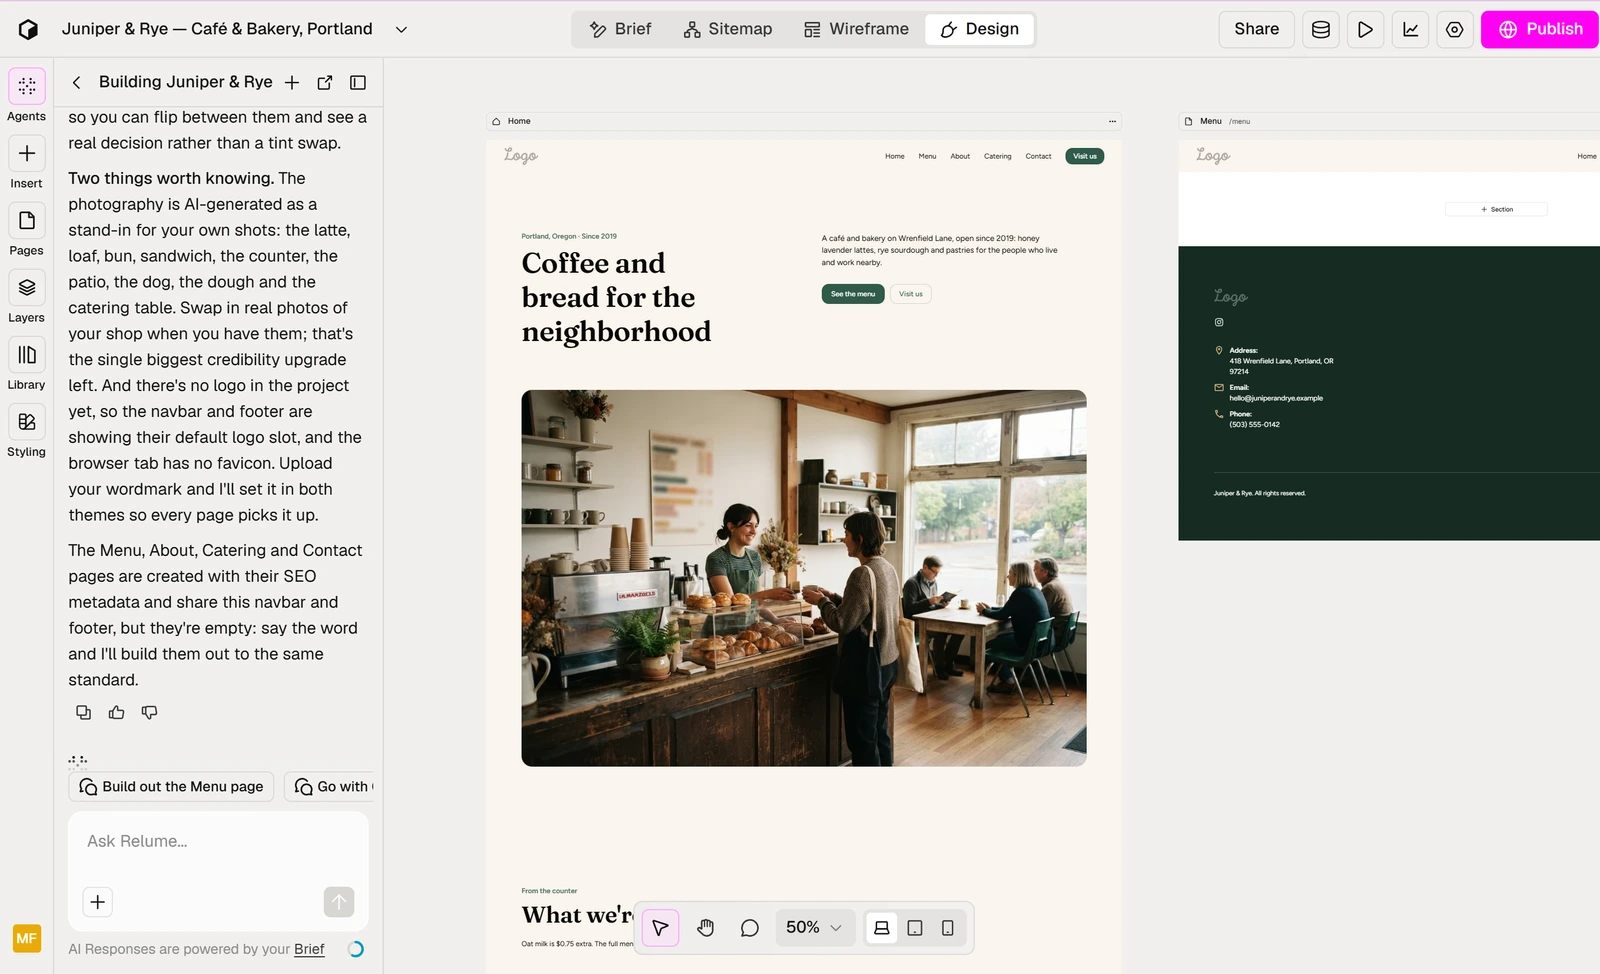
Task: Select the Home page frame label
Action: point(519,121)
